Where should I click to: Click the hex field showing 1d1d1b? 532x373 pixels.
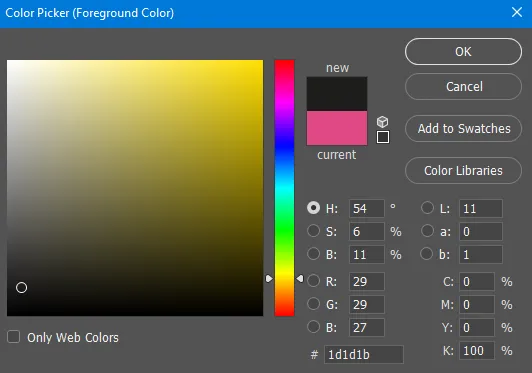(364, 354)
